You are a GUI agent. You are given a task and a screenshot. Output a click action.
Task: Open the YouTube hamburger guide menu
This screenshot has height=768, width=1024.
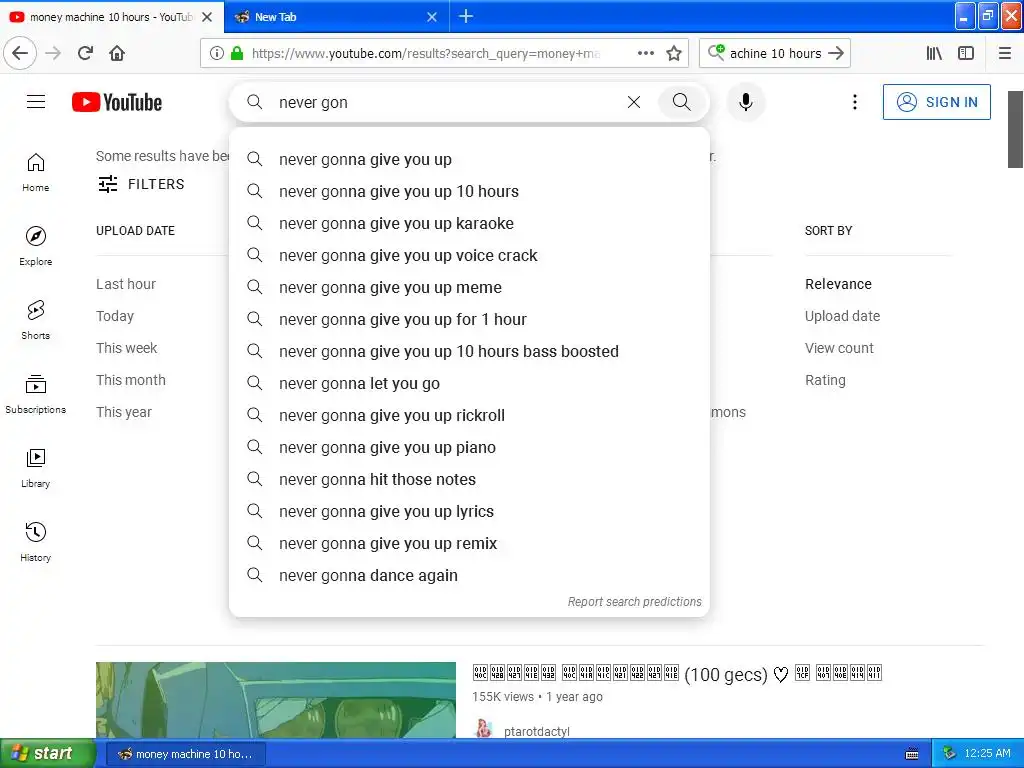[36, 102]
